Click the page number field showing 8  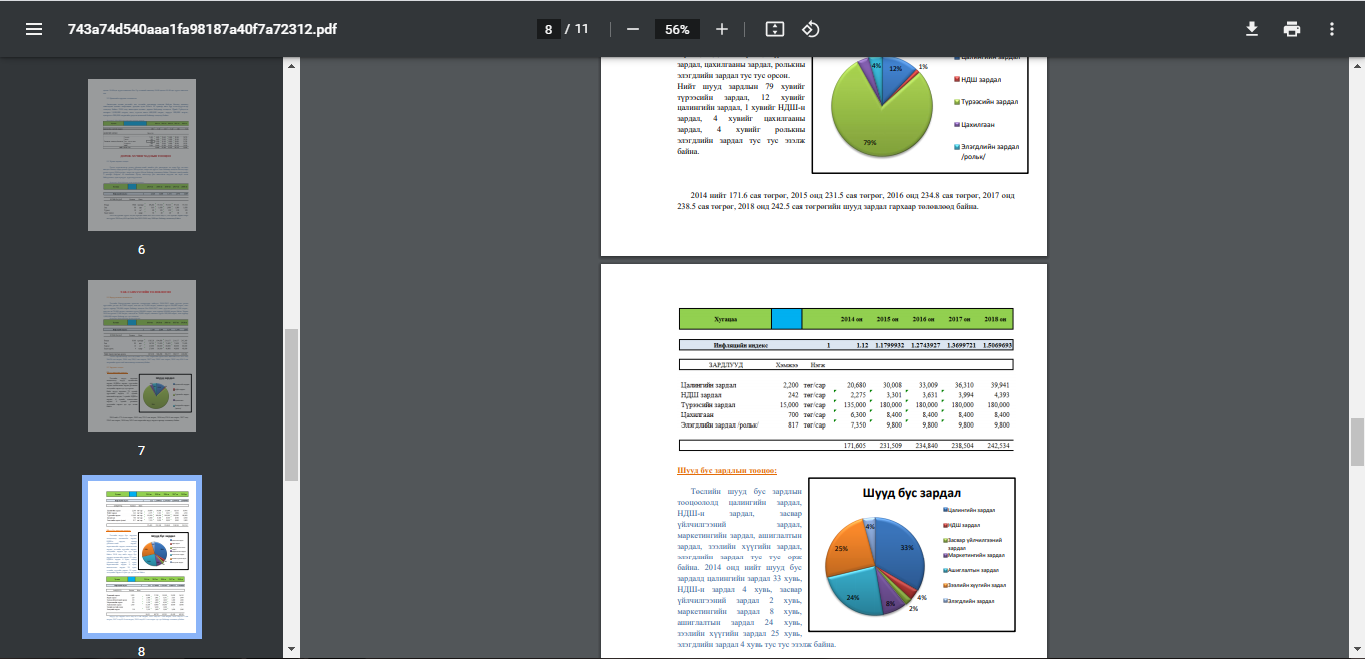(x=548, y=29)
